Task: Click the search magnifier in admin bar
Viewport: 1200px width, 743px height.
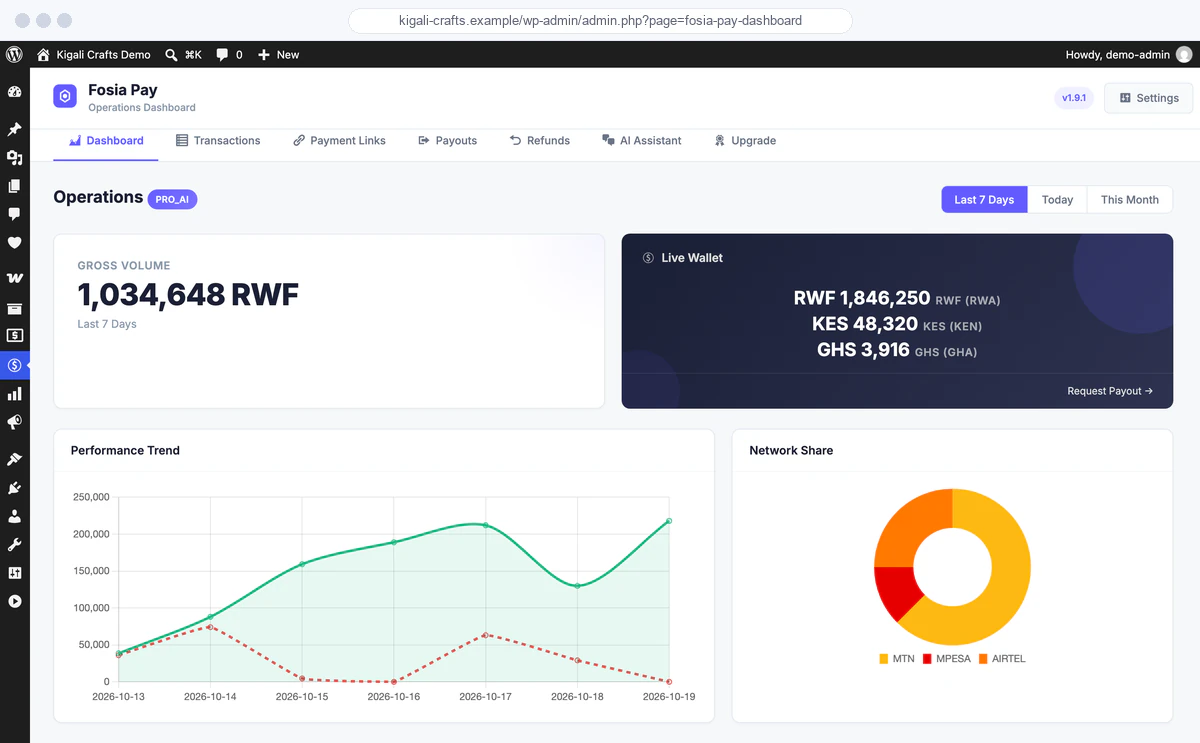Action: tap(171, 54)
